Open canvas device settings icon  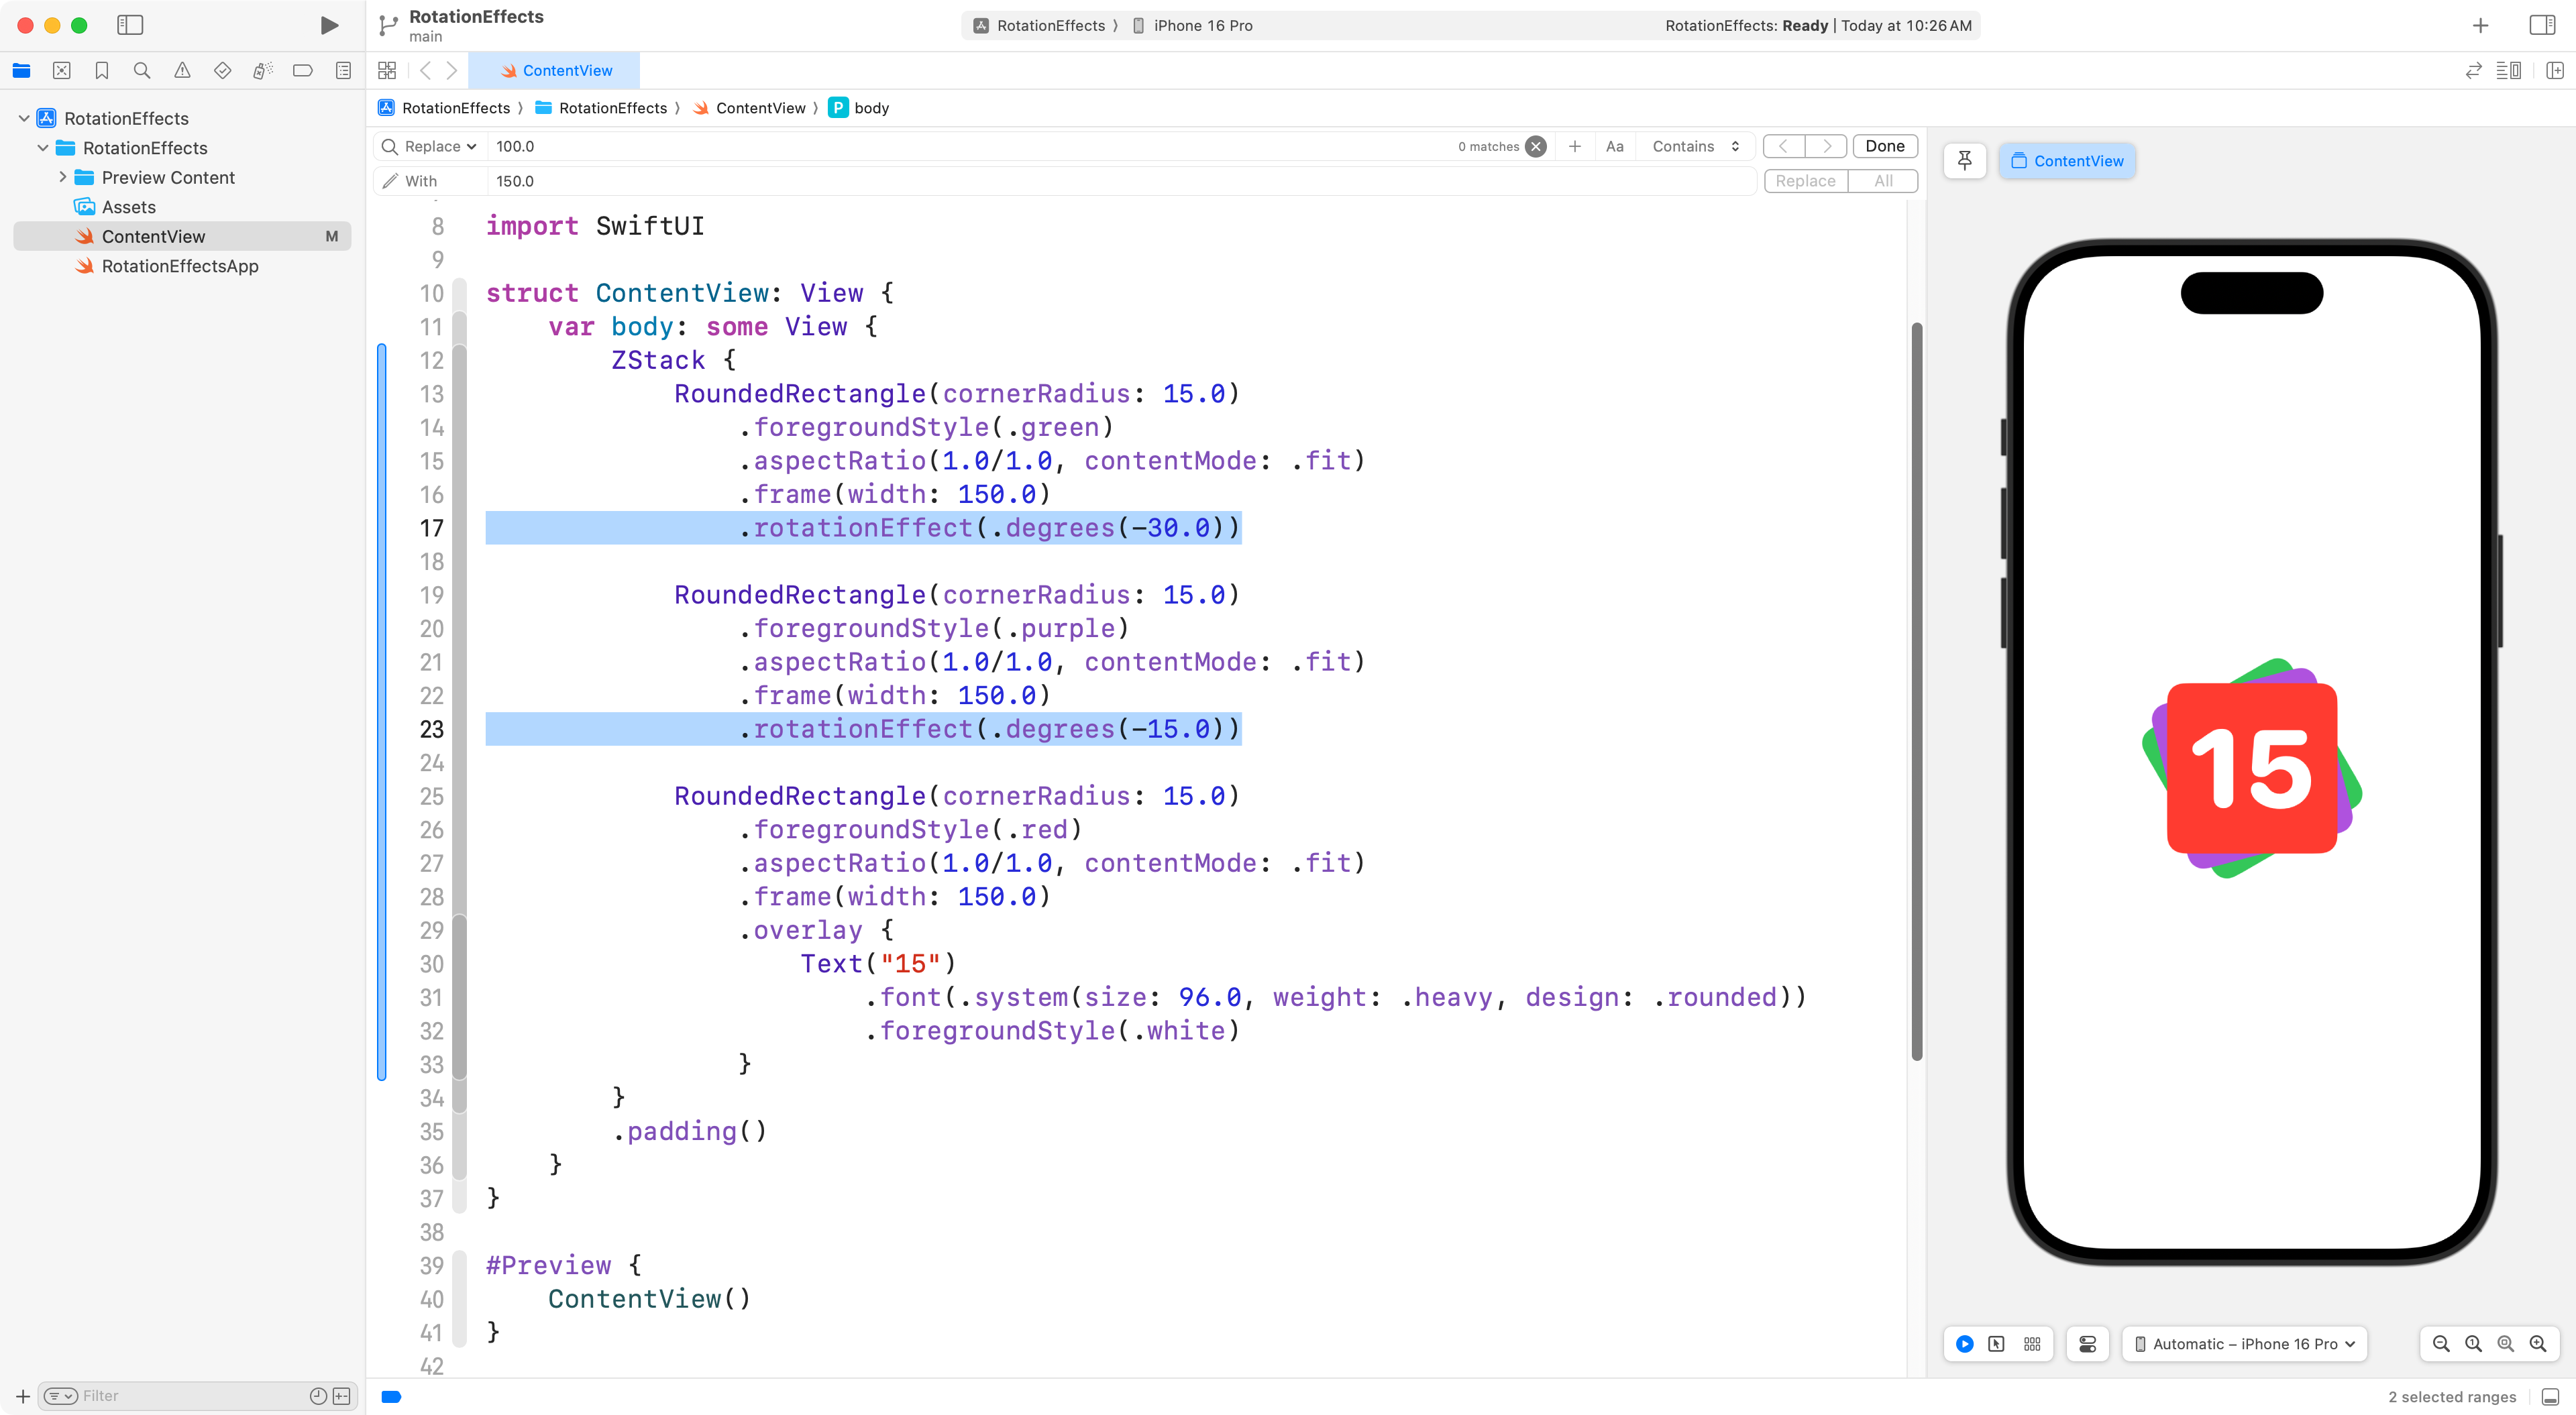click(2088, 1344)
